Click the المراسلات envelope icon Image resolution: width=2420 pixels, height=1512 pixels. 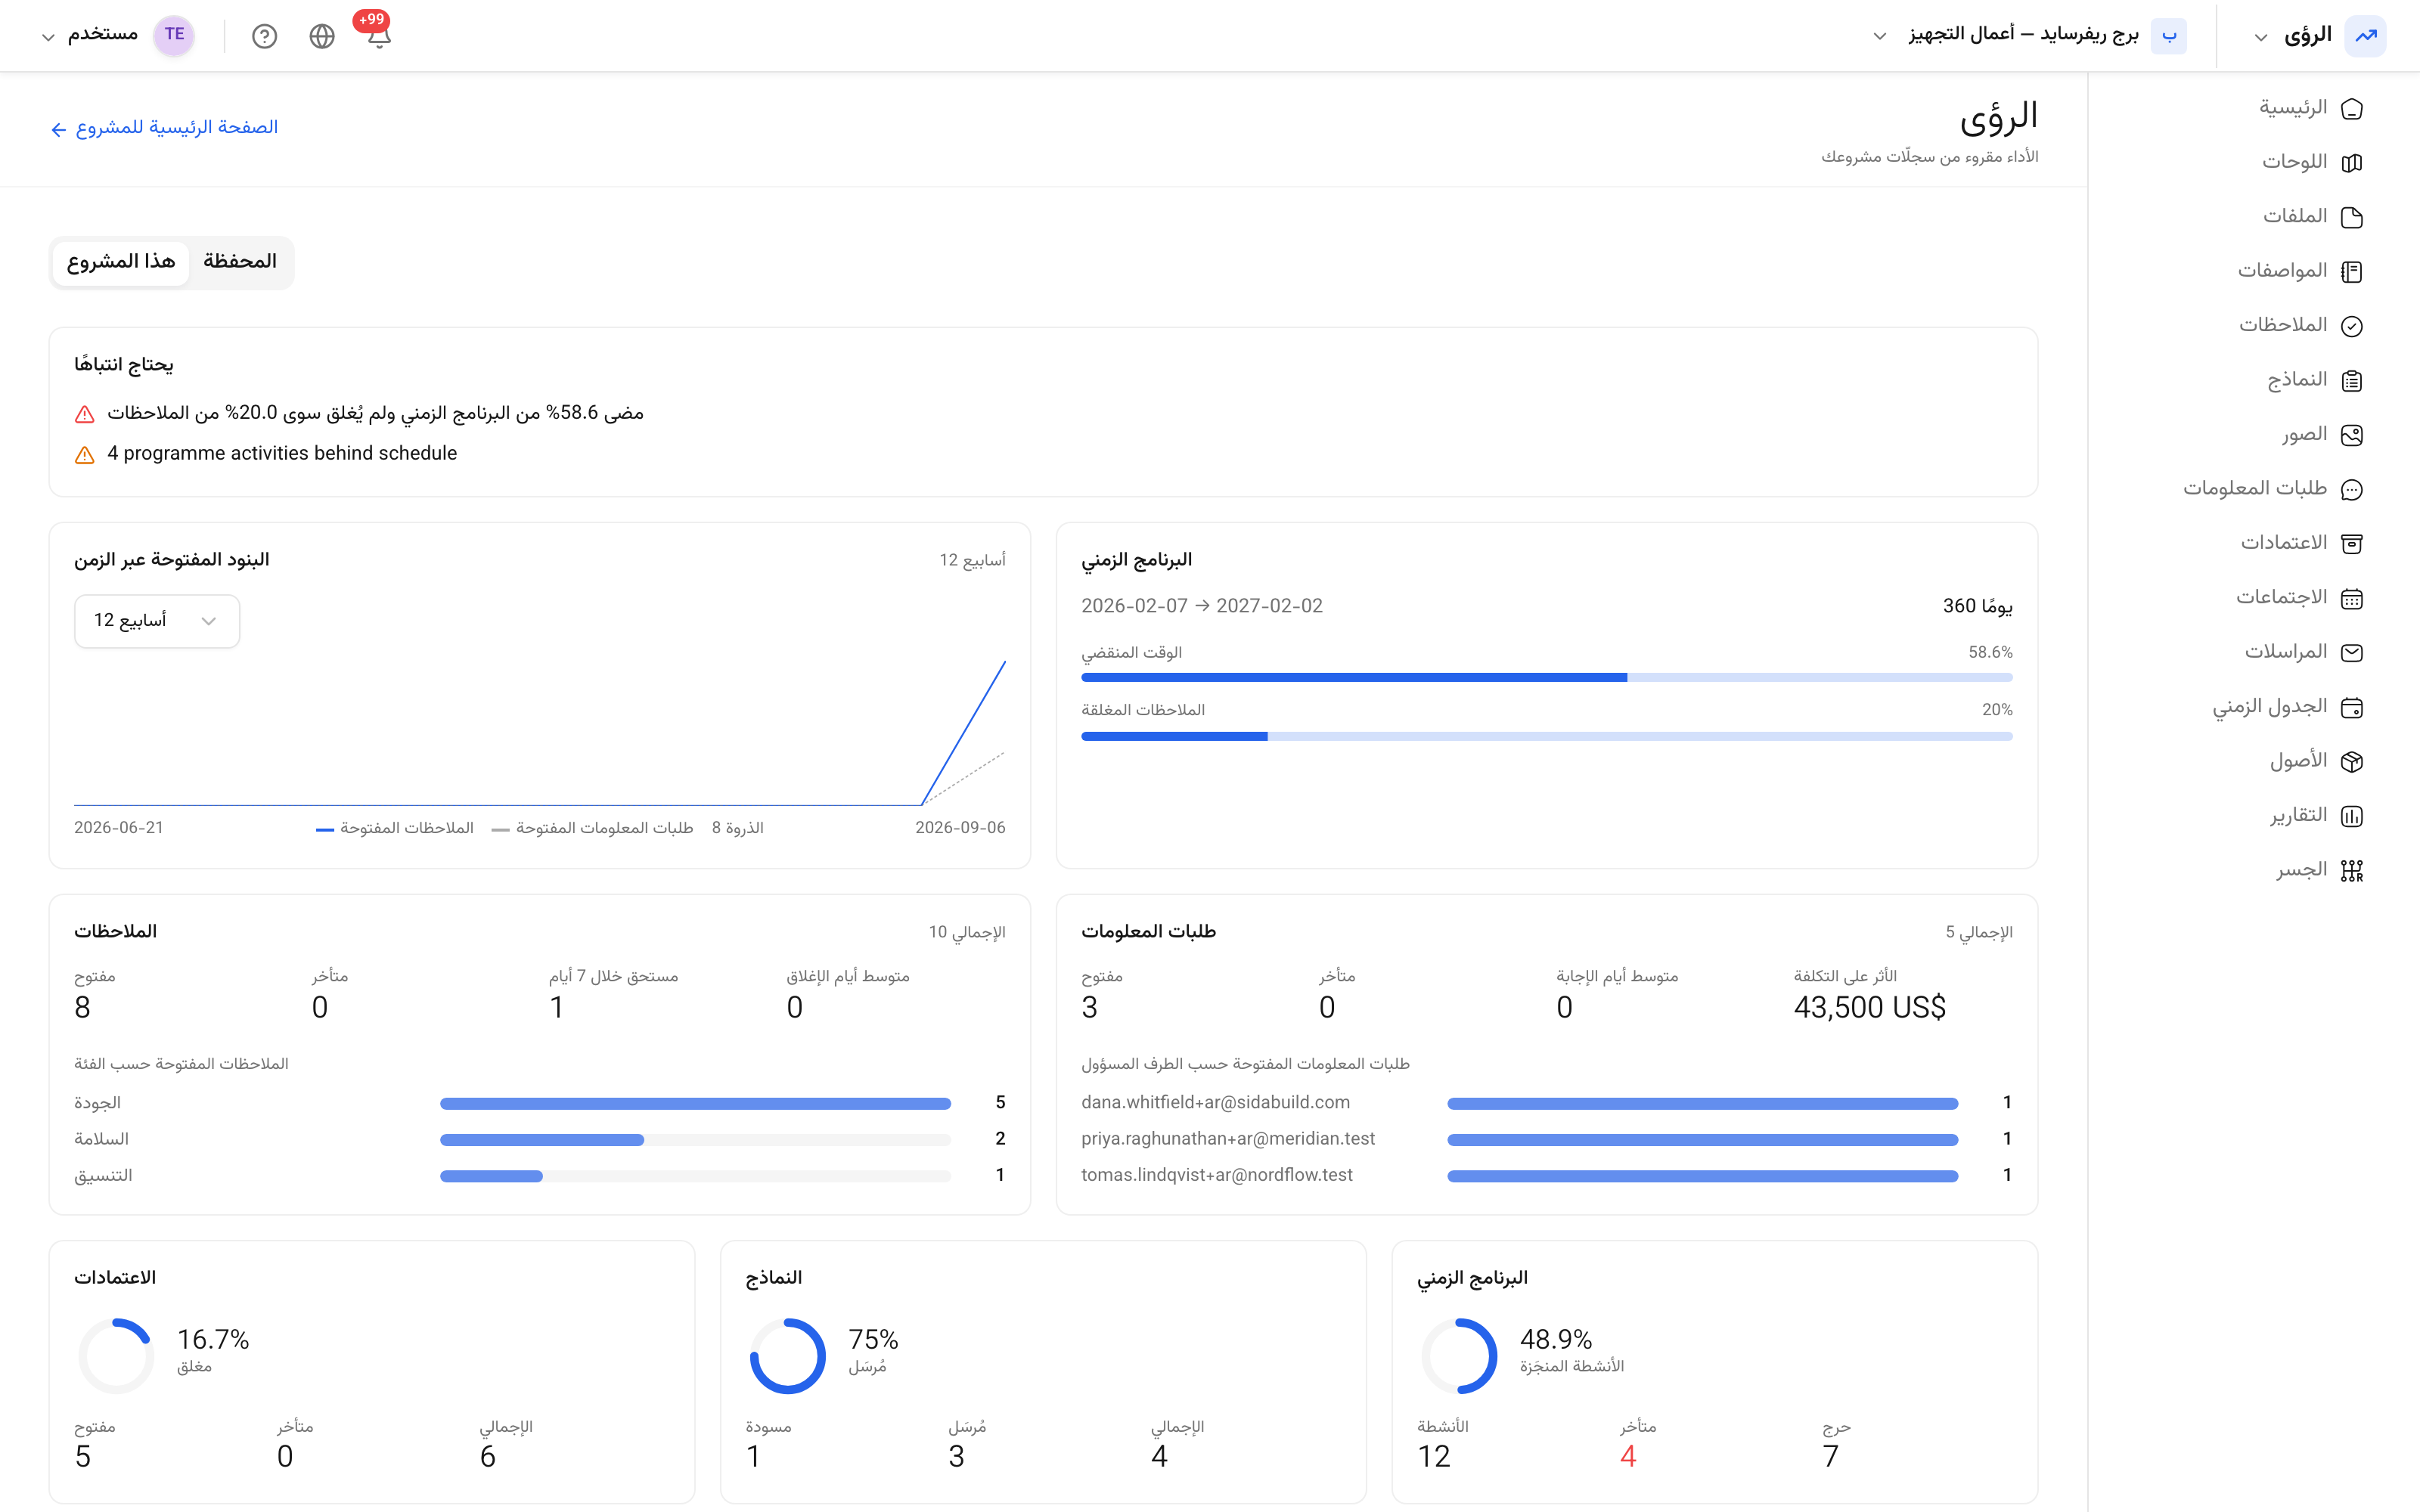(x=2352, y=652)
